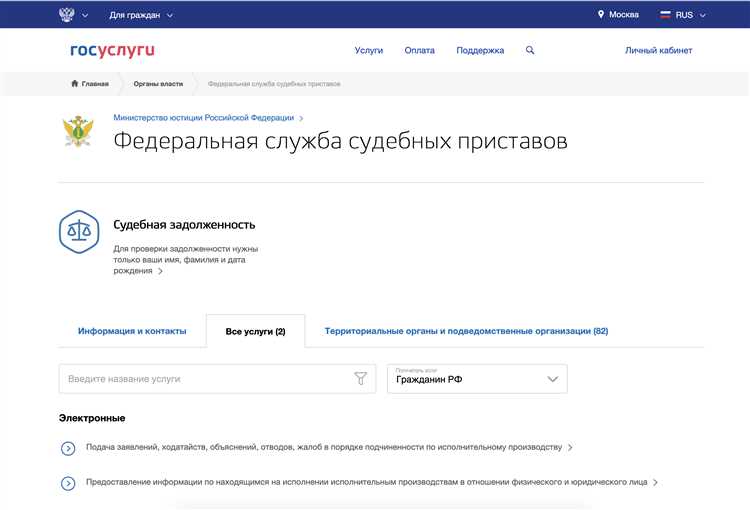The height and width of the screenshot is (510, 750).
Task: Click the Электронные section heading
Action: tap(92, 418)
